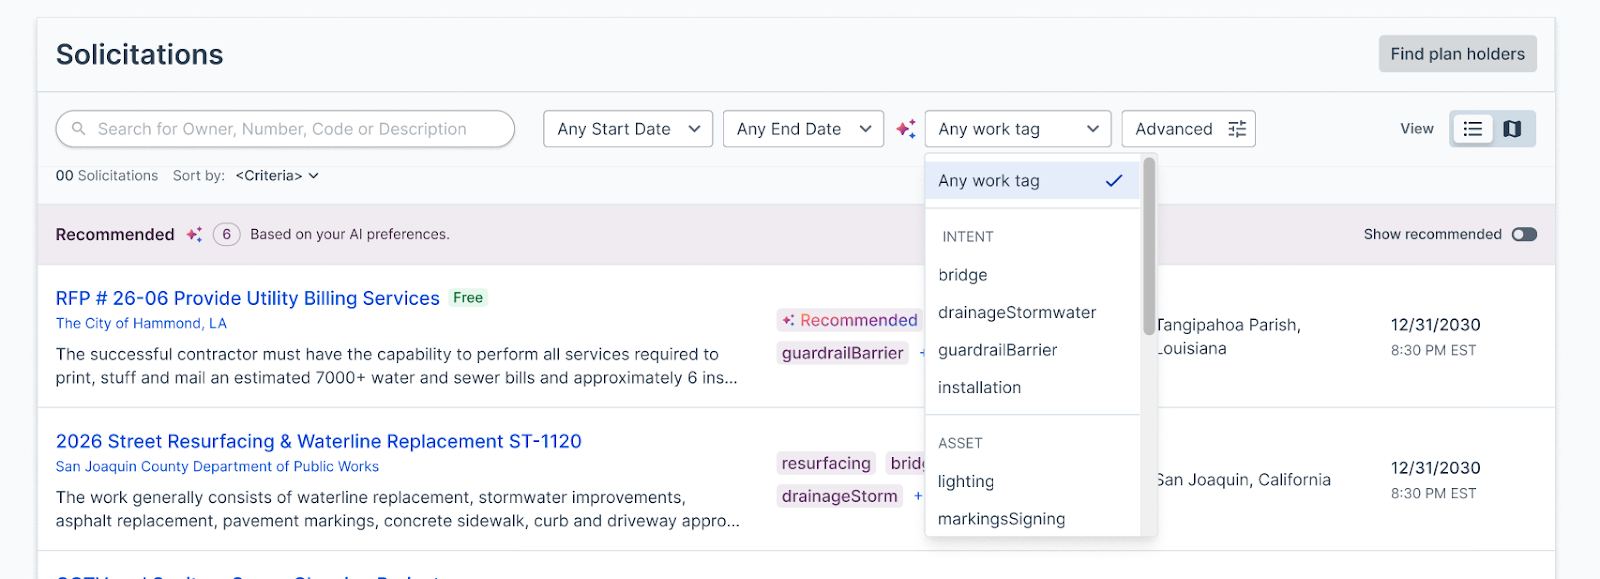This screenshot has width=1600, height=579.
Task: Choose bridge work tag option
Action: [x=1032, y=275]
